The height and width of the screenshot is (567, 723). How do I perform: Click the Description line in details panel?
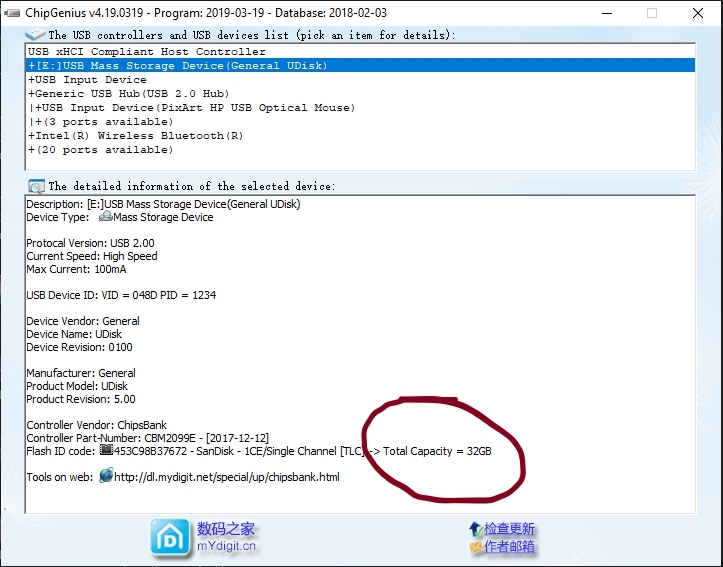pos(163,204)
